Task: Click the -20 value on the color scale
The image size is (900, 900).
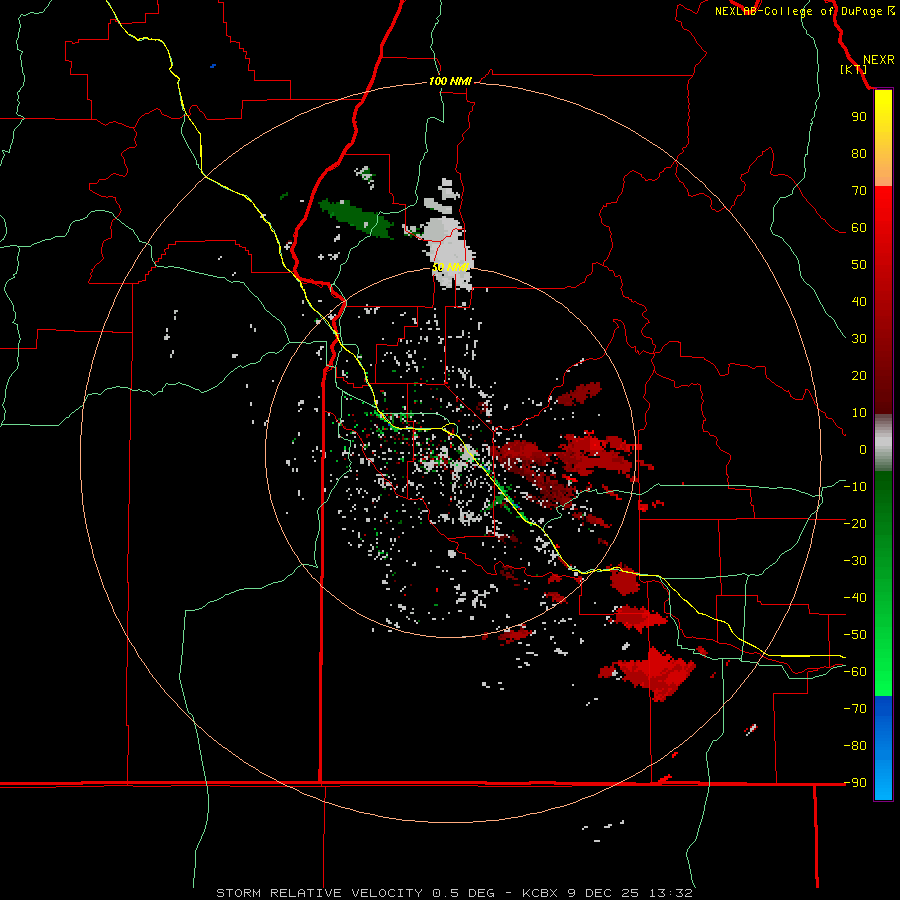Action: [855, 523]
